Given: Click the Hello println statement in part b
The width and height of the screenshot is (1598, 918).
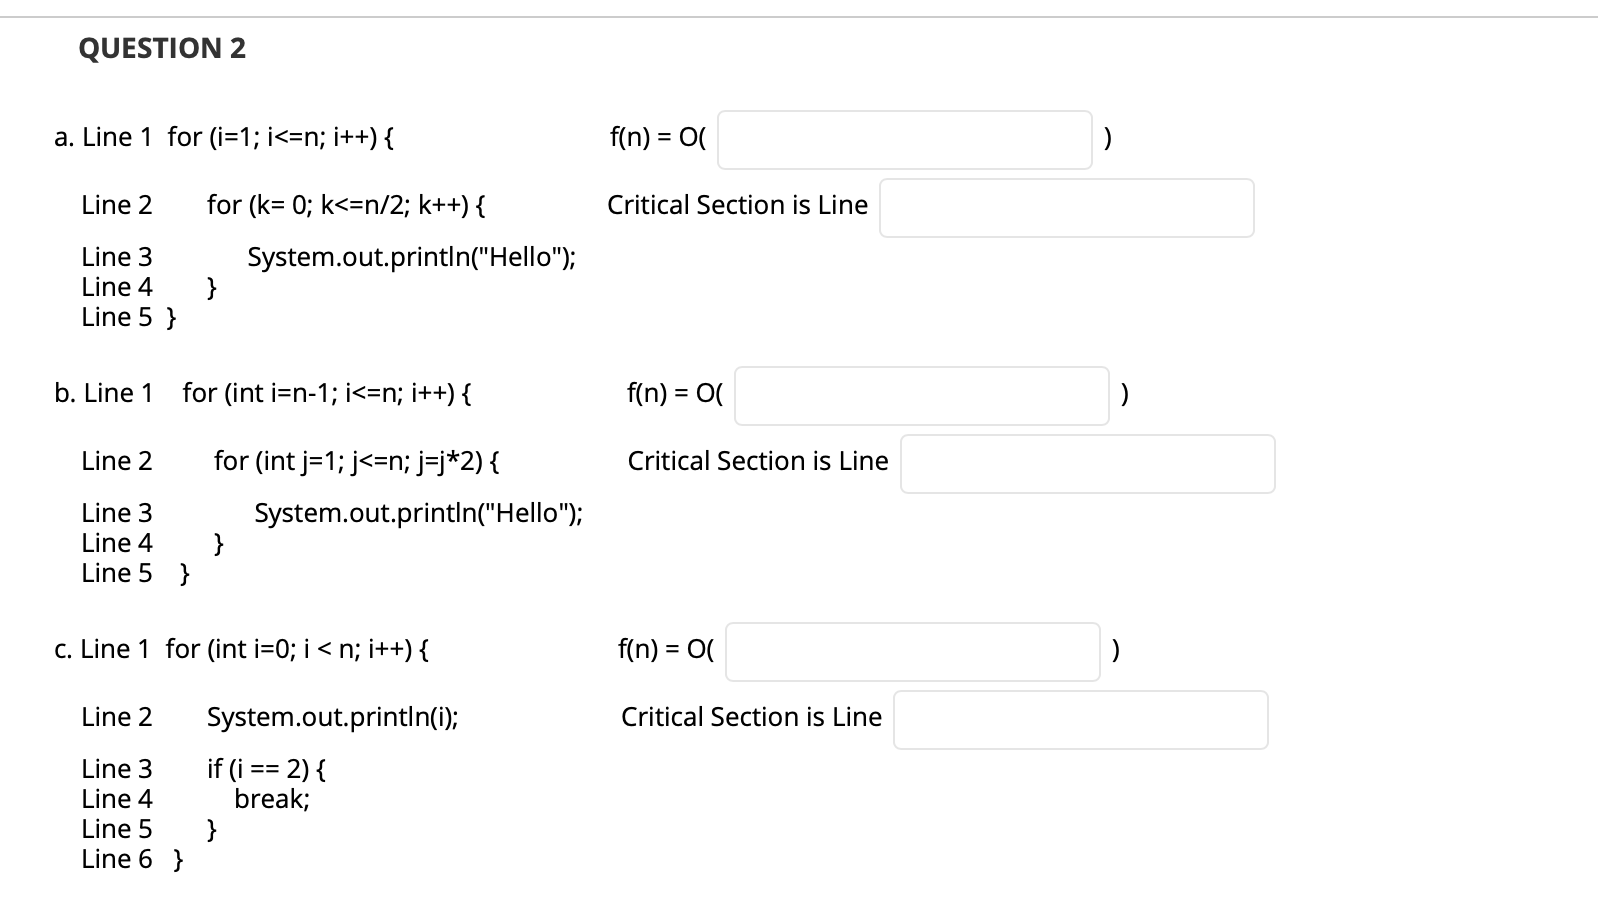Looking at the screenshot, I should coord(418,513).
